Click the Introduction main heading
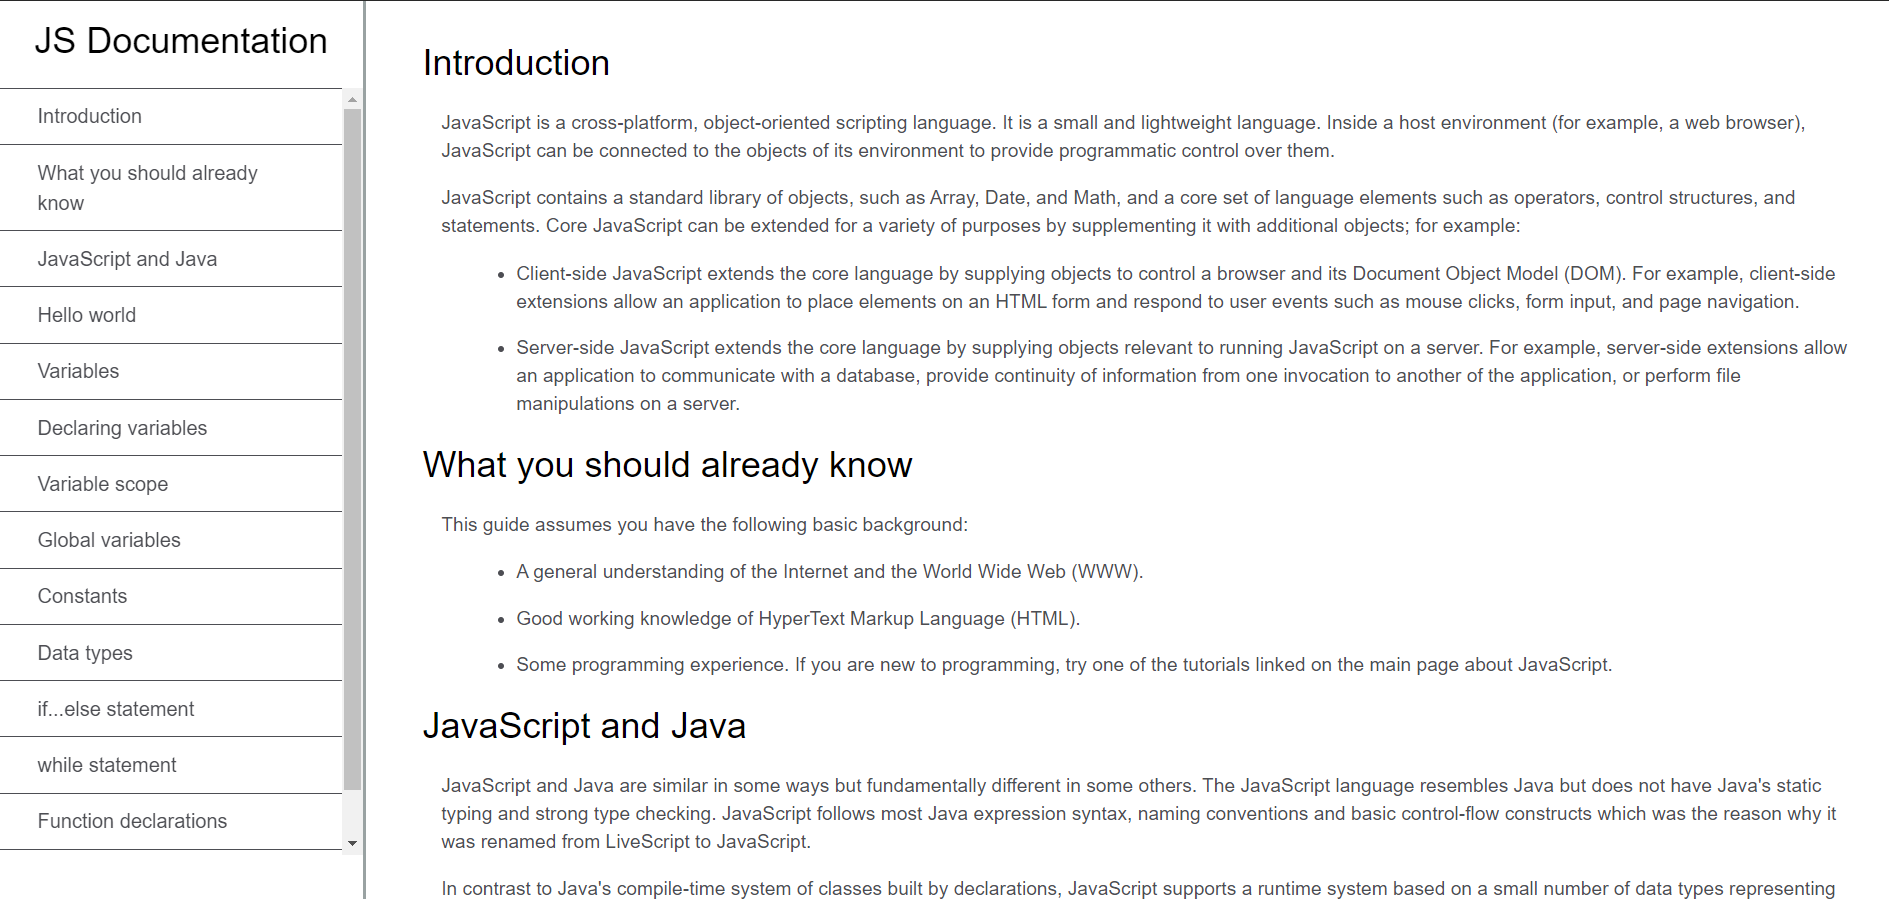The image size is (1889, 899). click(516, 63)
